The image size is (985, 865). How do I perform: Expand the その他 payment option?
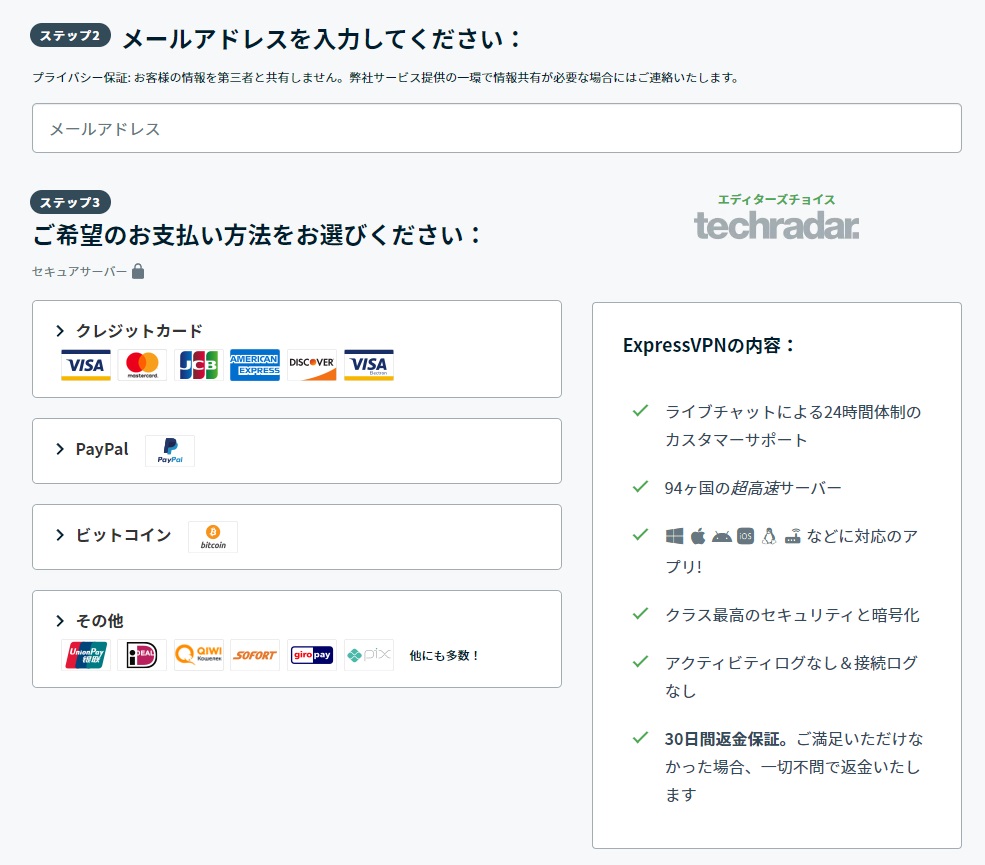297,639
